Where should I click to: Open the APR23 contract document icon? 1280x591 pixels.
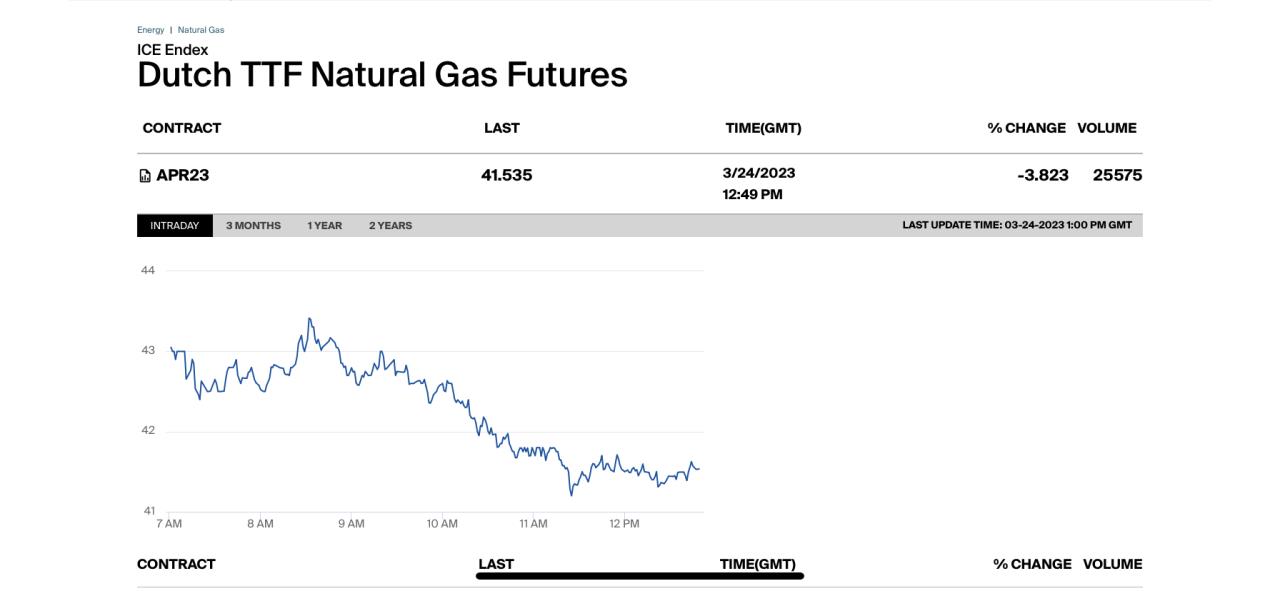[145, 176]
